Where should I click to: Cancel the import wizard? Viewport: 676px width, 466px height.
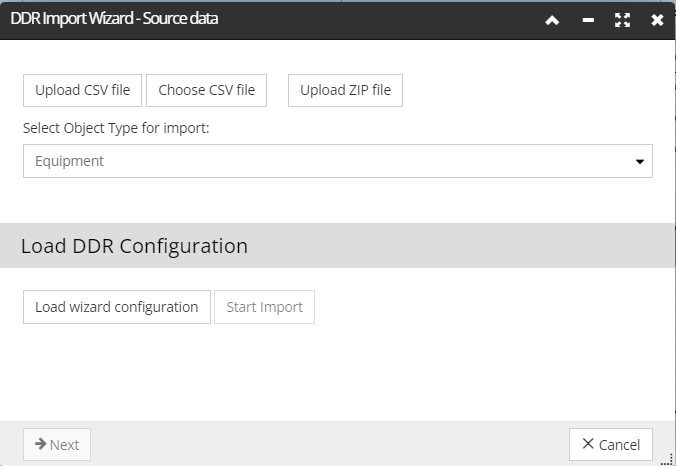[x=611, y=444]
